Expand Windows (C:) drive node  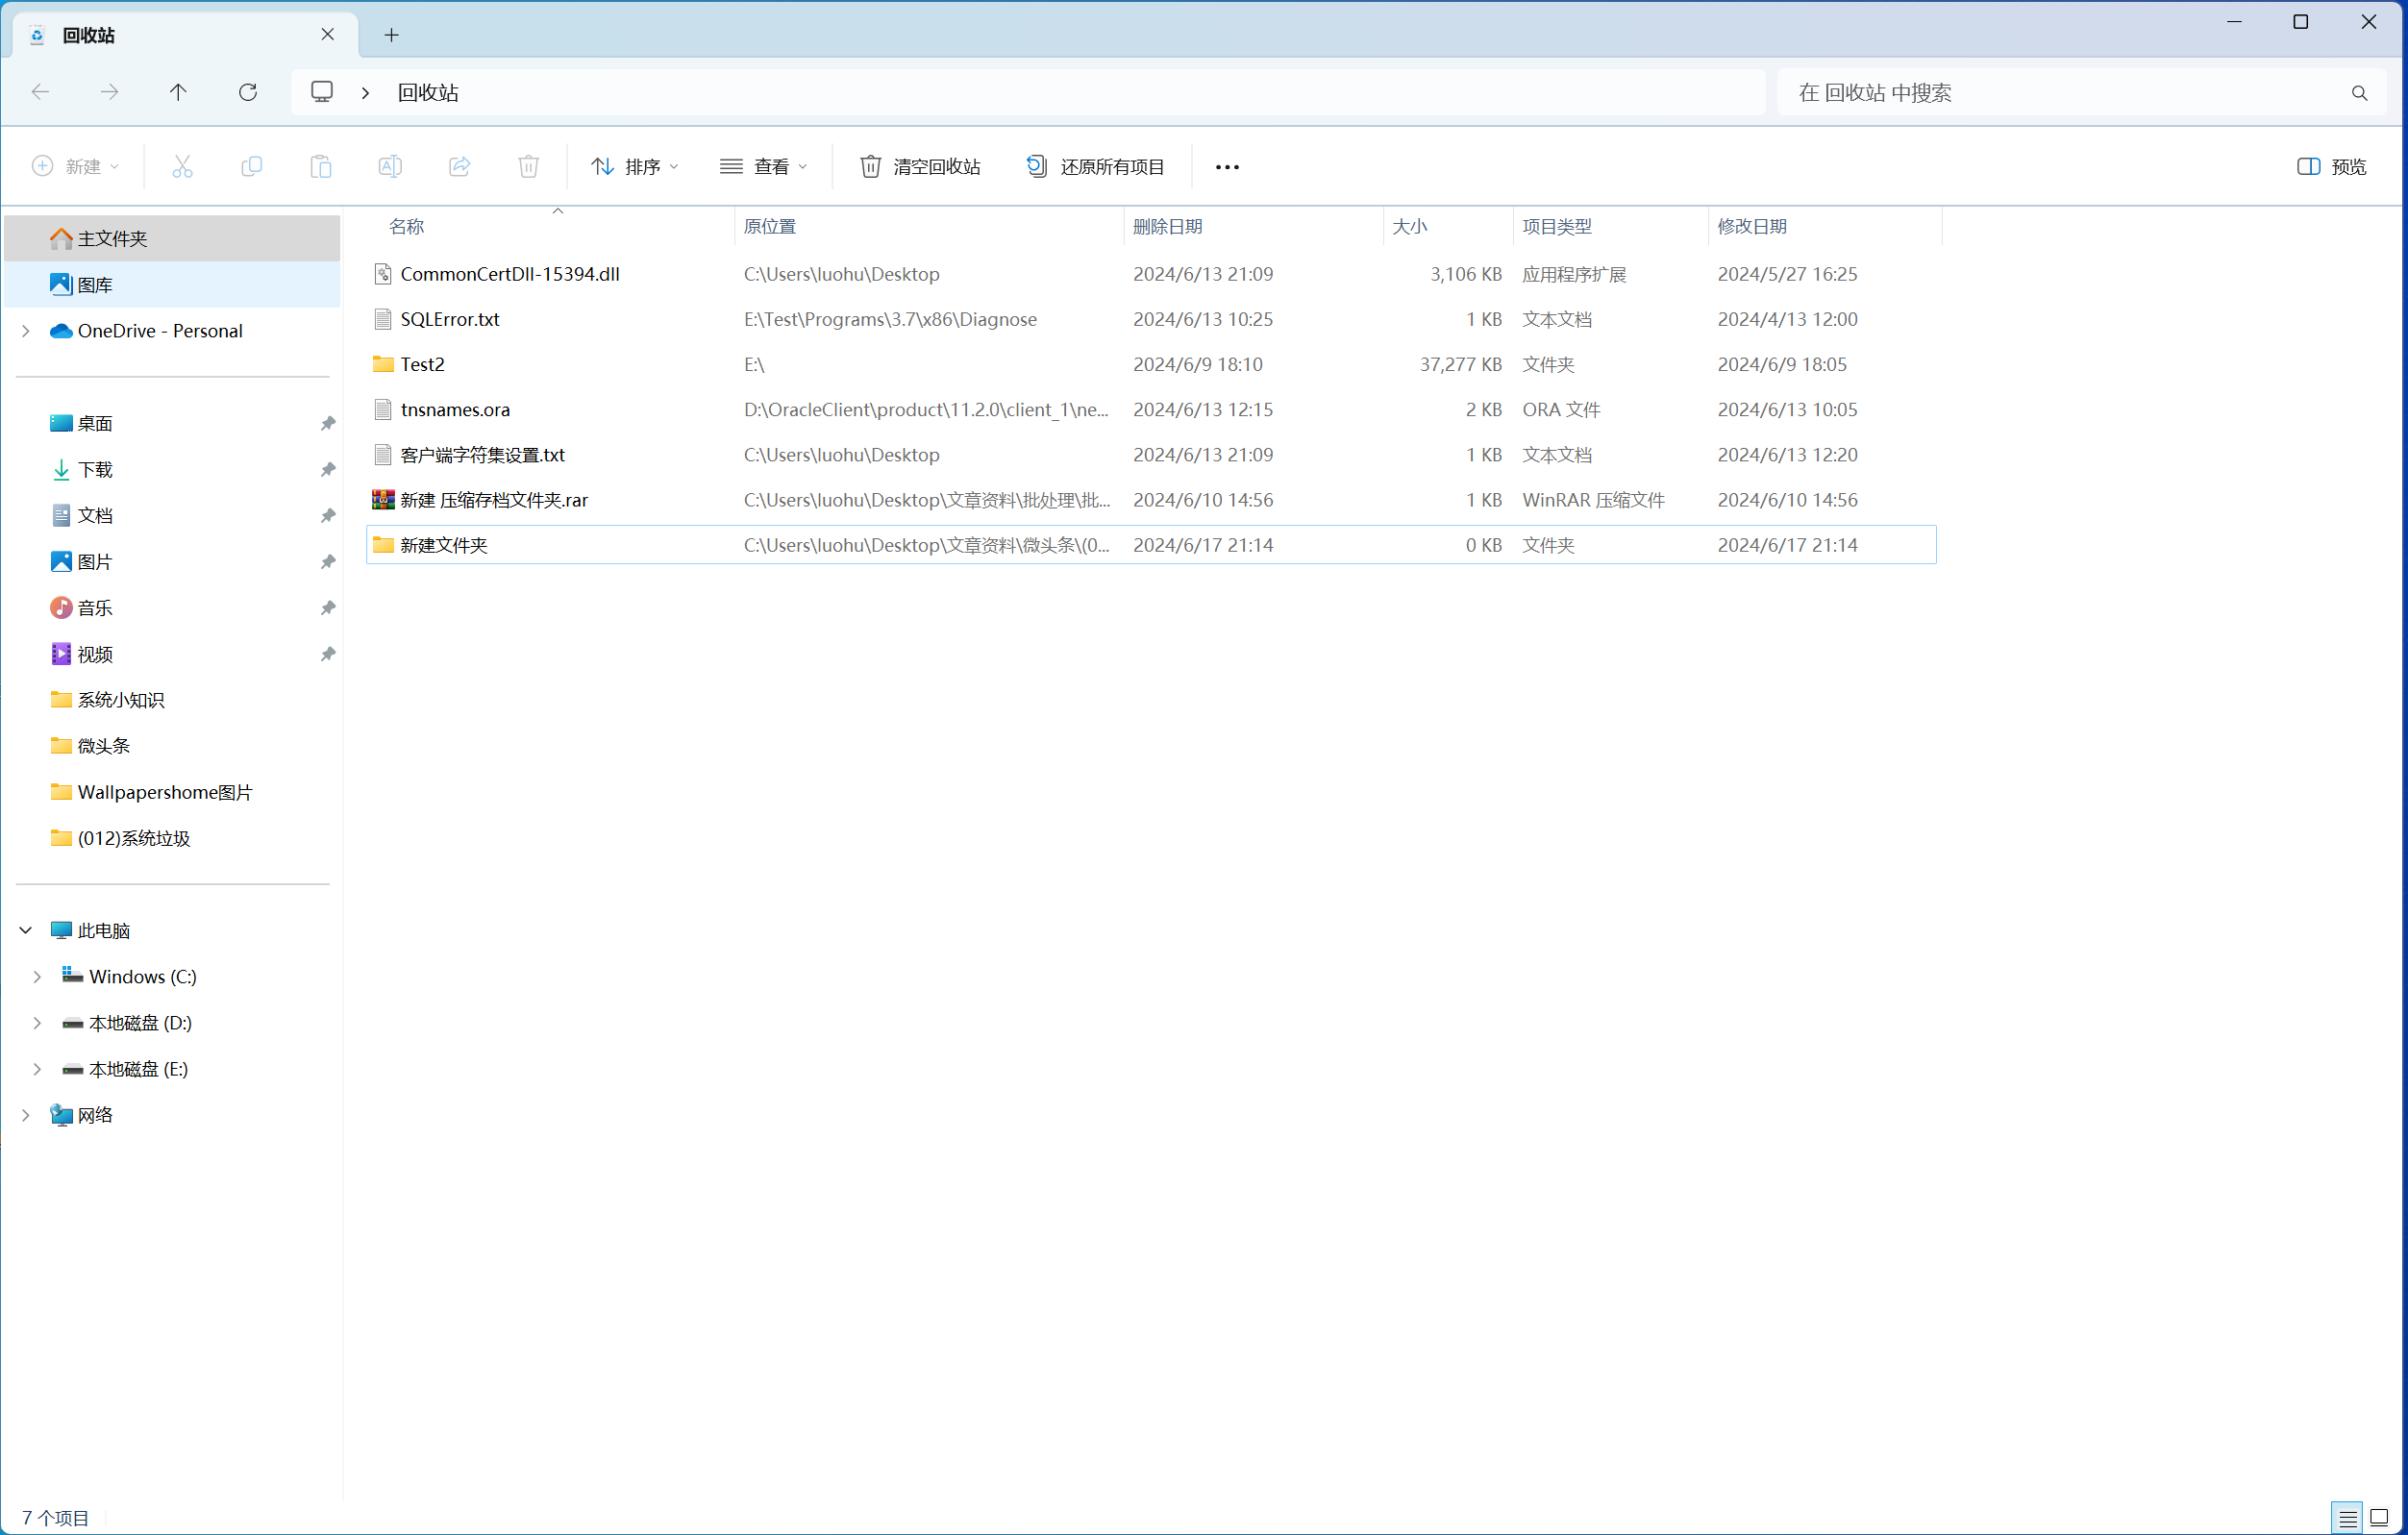[x=37, y=977]
